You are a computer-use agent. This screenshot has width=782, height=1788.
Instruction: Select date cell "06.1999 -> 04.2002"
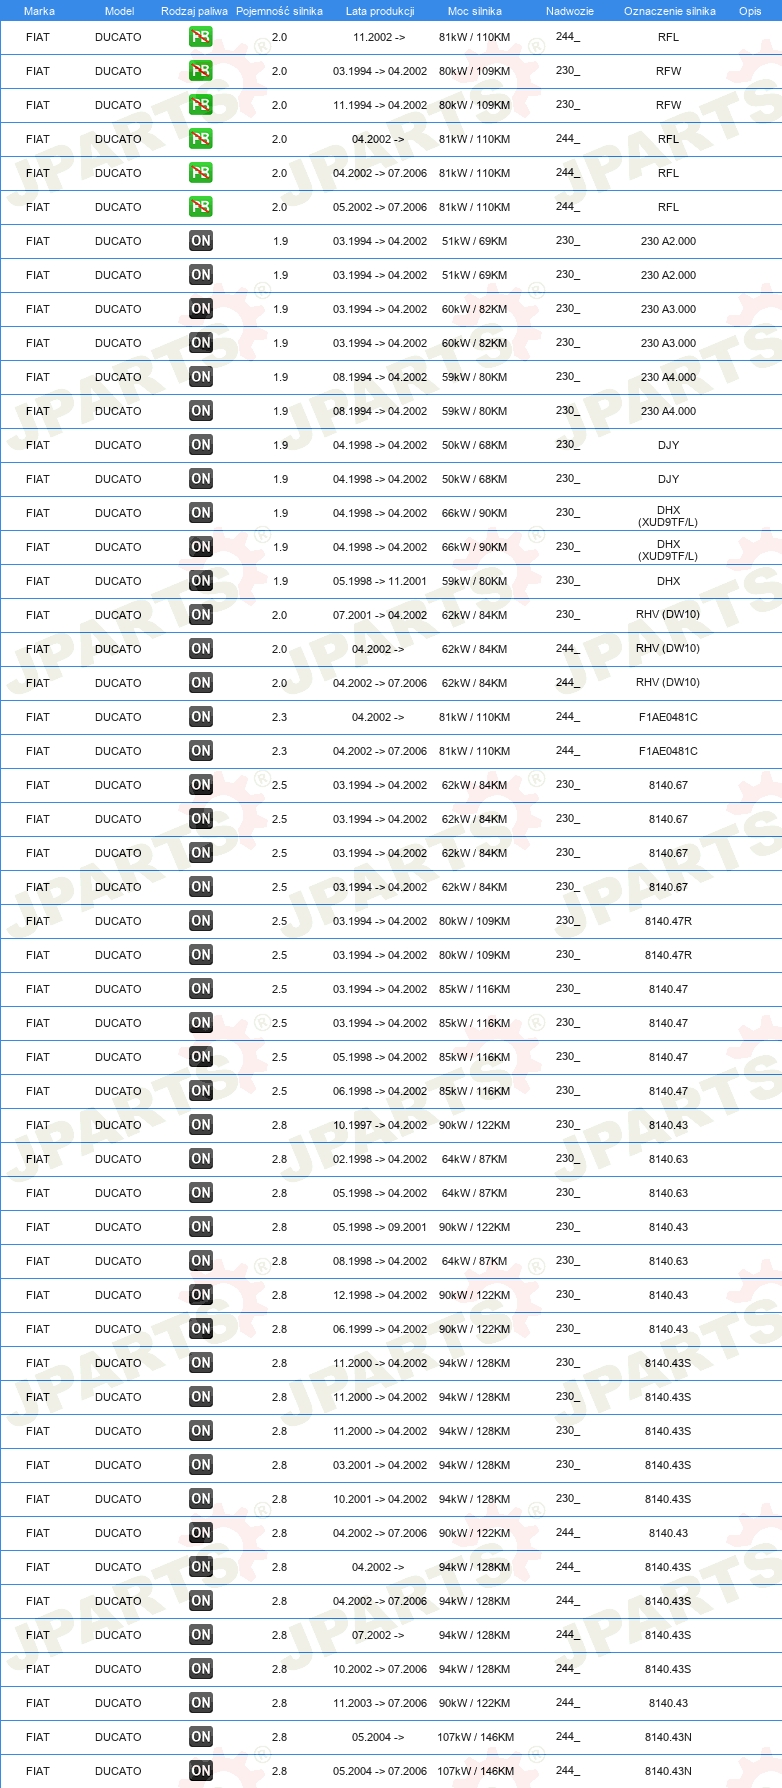pyautogui.click(x=380, y=1329)
